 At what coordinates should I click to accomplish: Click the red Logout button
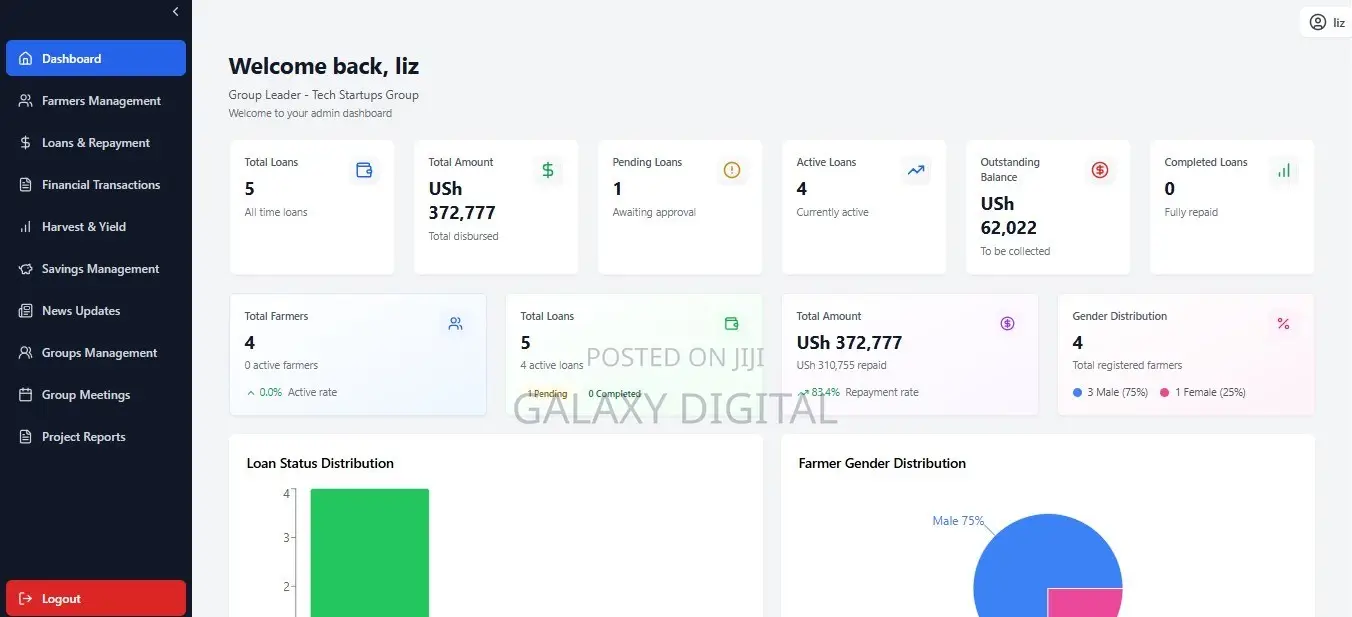[96, 598]
